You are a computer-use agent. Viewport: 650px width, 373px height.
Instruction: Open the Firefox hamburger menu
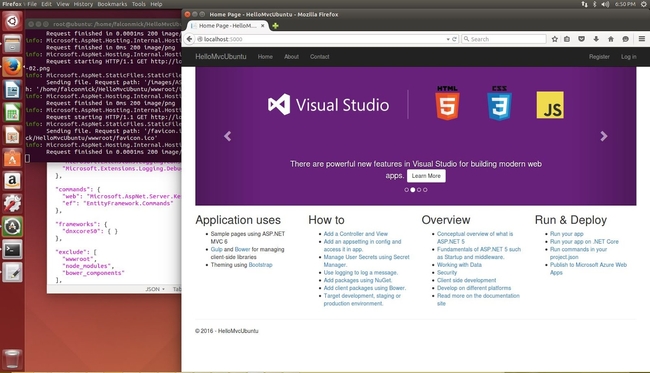(x=642, y=39)
